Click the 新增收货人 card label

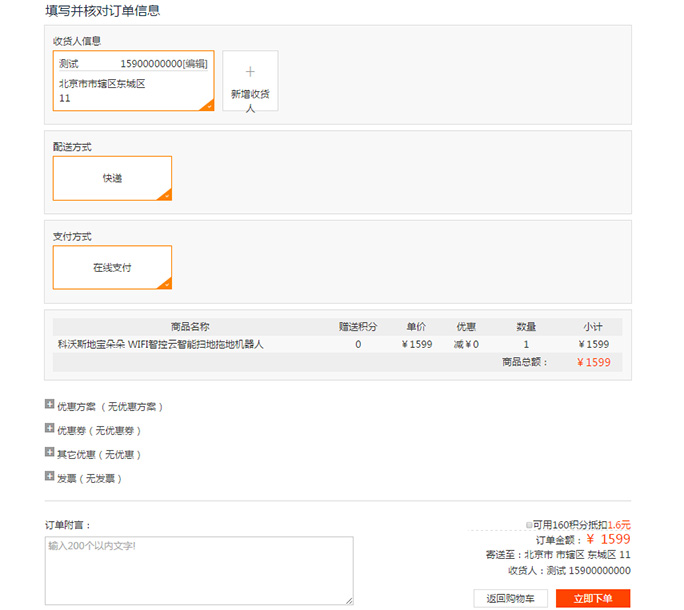[250, 101]
